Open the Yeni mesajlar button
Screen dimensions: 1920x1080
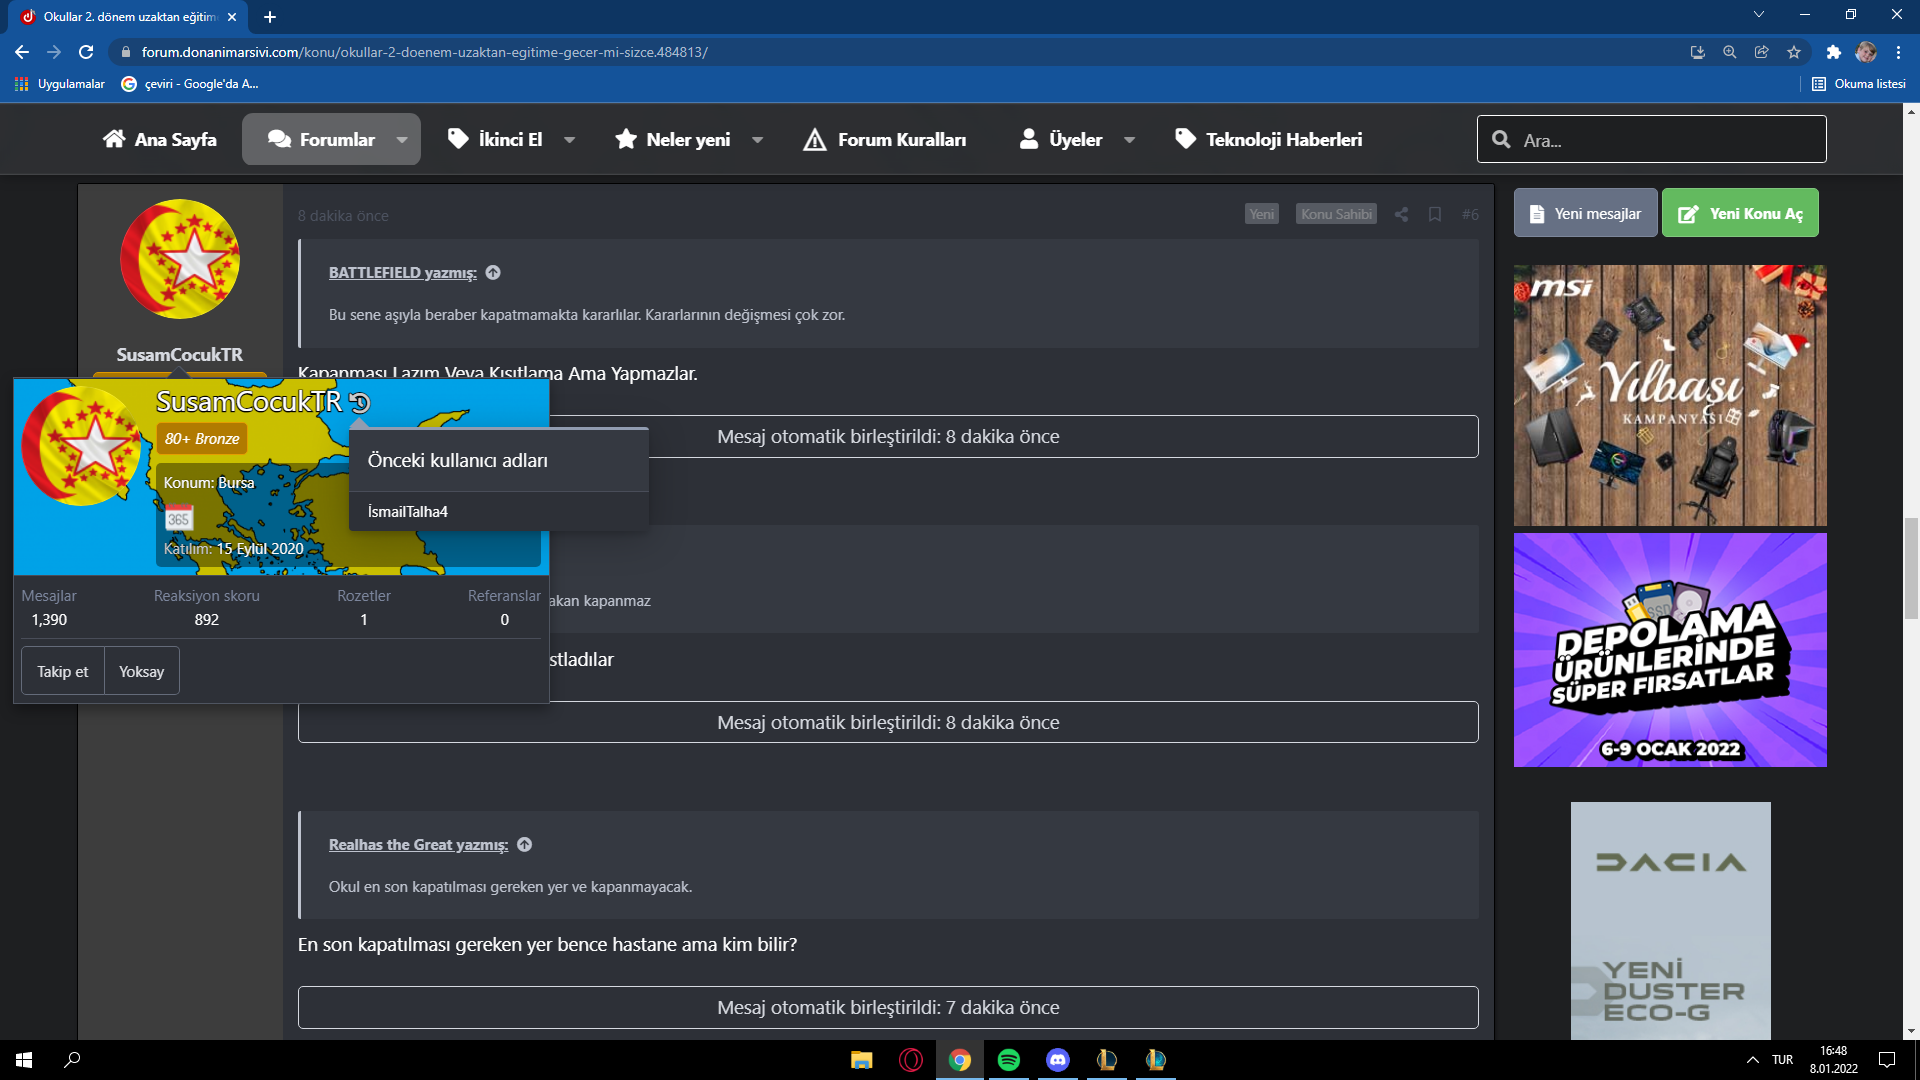pos(1585,213)
